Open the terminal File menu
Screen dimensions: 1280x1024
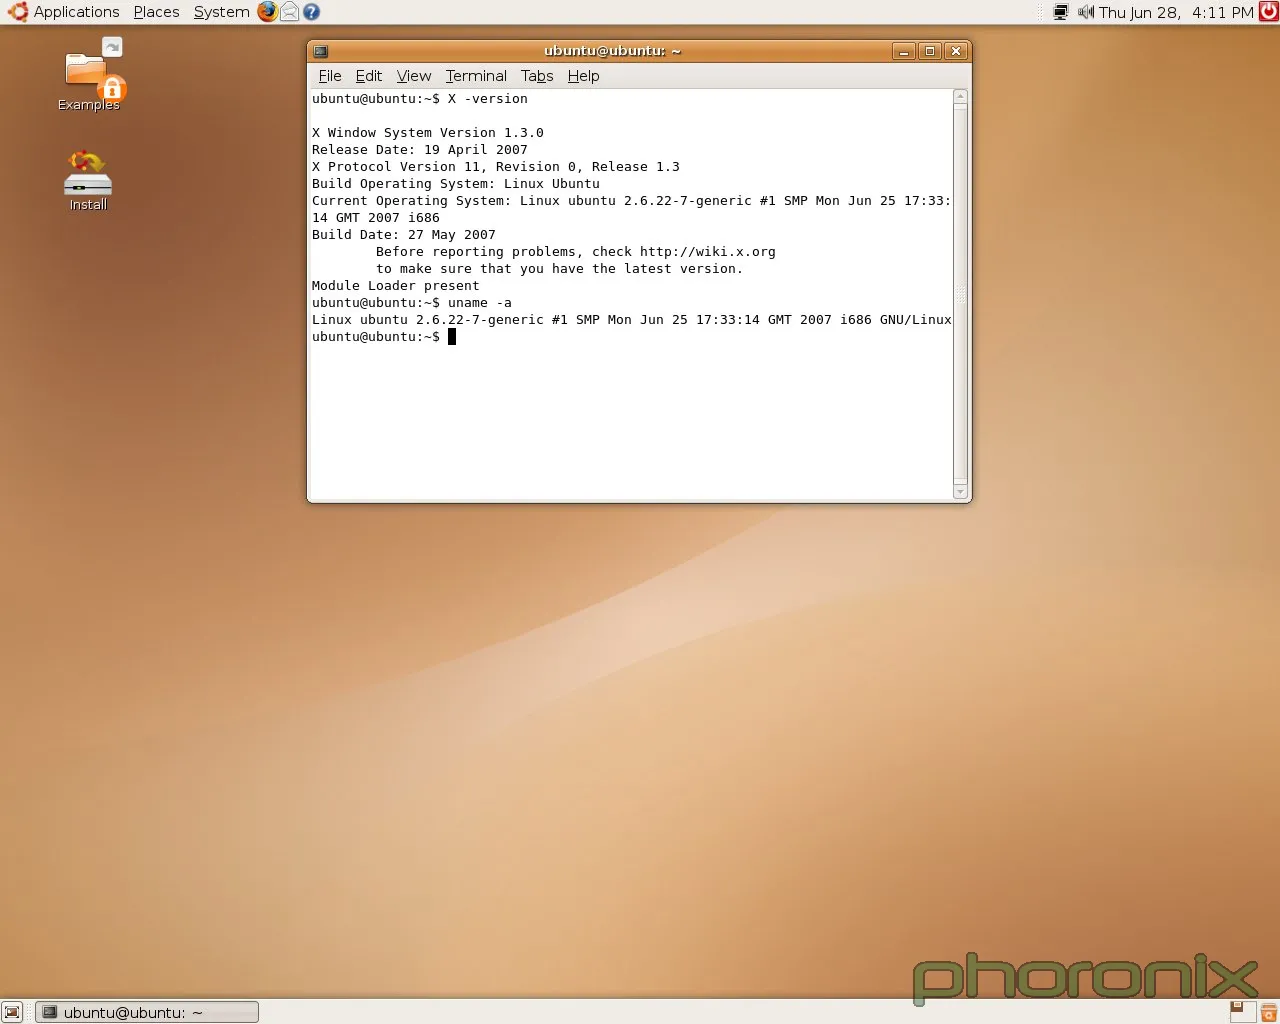(330, 76)
